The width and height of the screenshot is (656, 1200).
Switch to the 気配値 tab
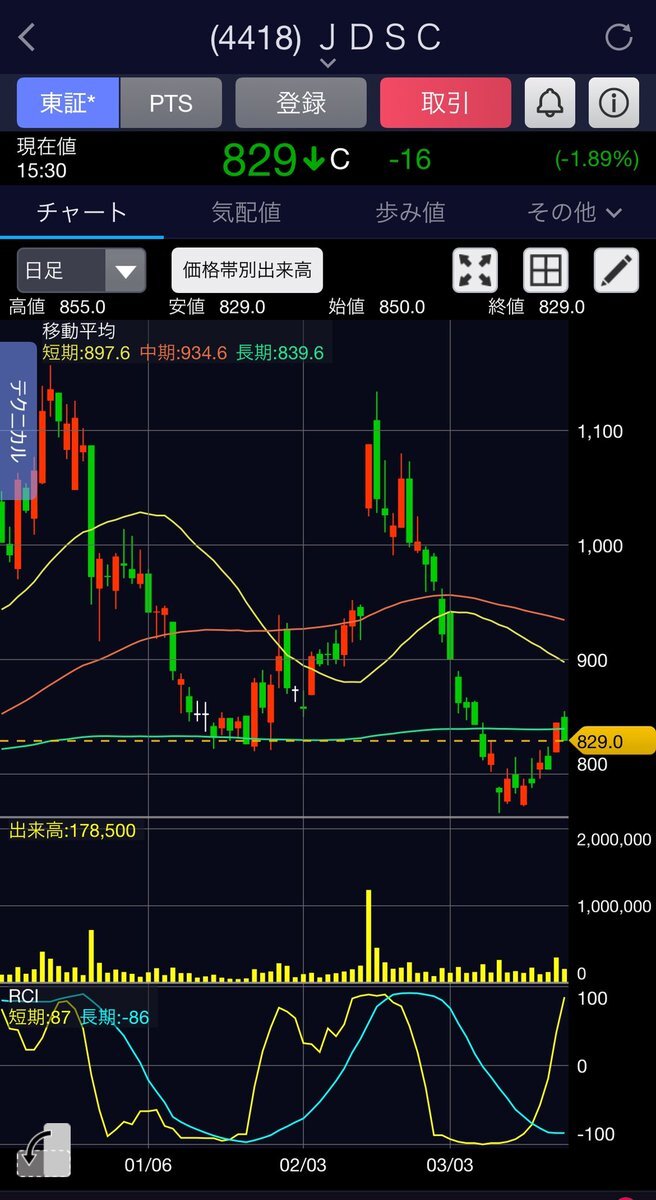point(246,212)
